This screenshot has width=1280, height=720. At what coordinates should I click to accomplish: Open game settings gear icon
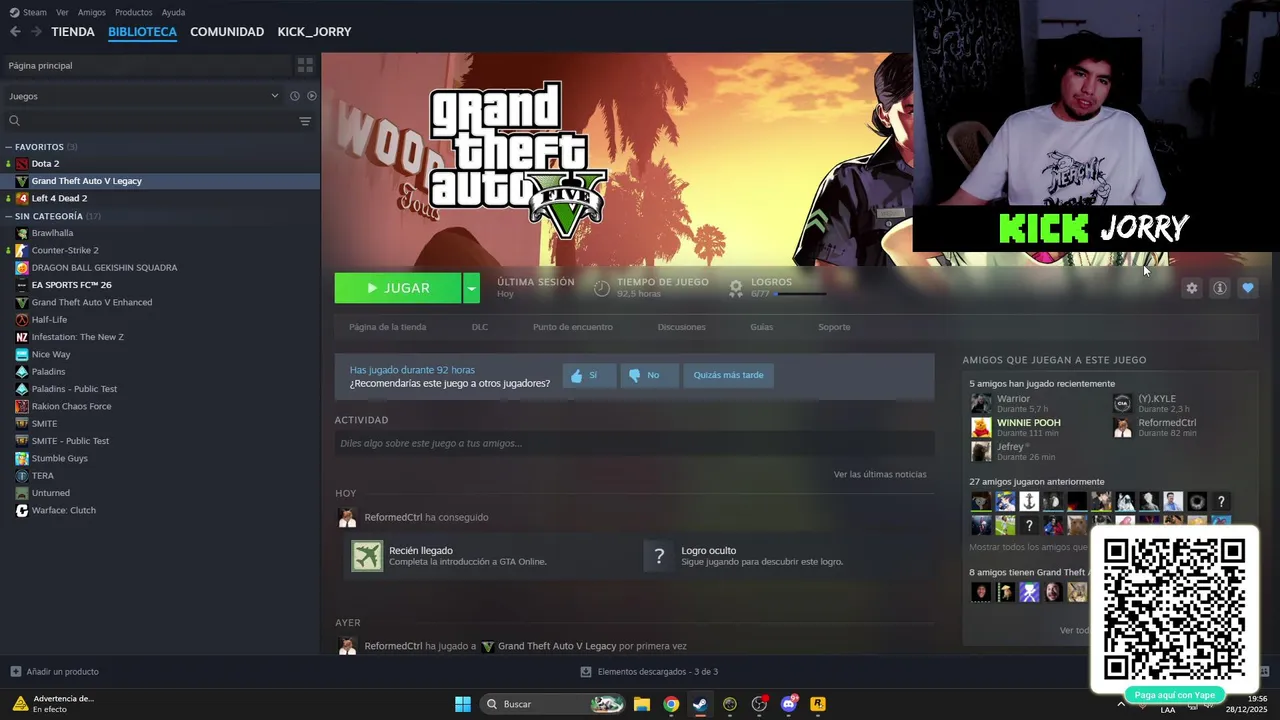[x=1191, y=288]
